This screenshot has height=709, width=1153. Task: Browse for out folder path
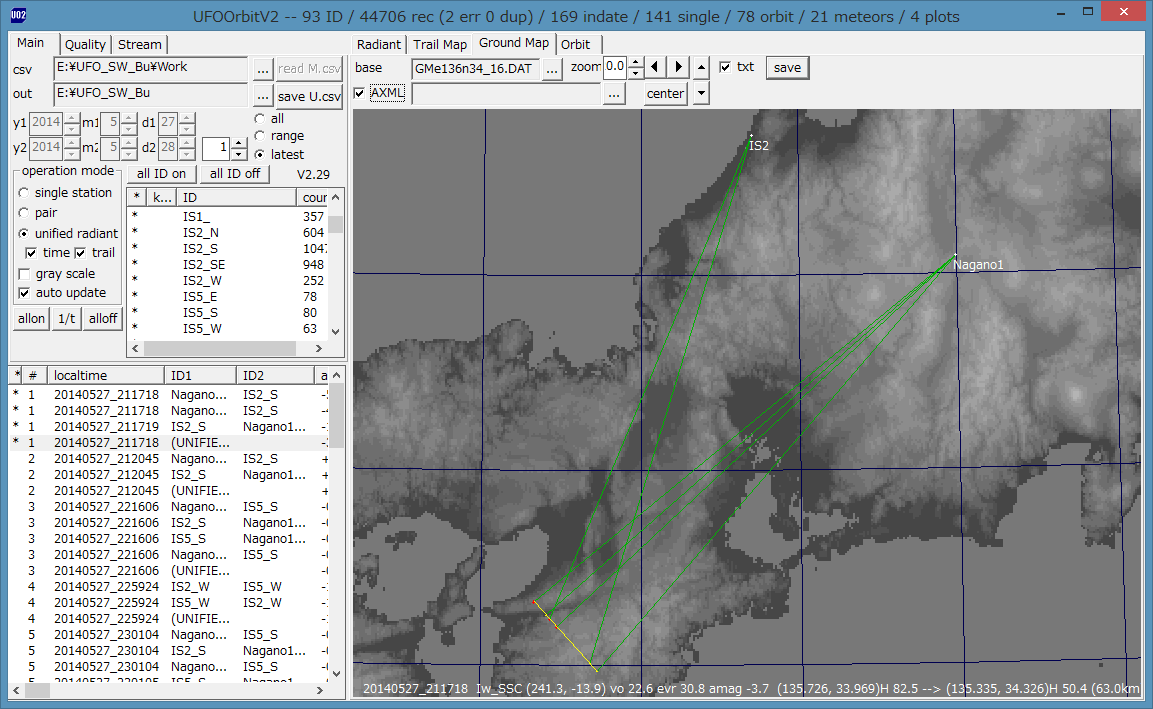click(x=262, y=95)
